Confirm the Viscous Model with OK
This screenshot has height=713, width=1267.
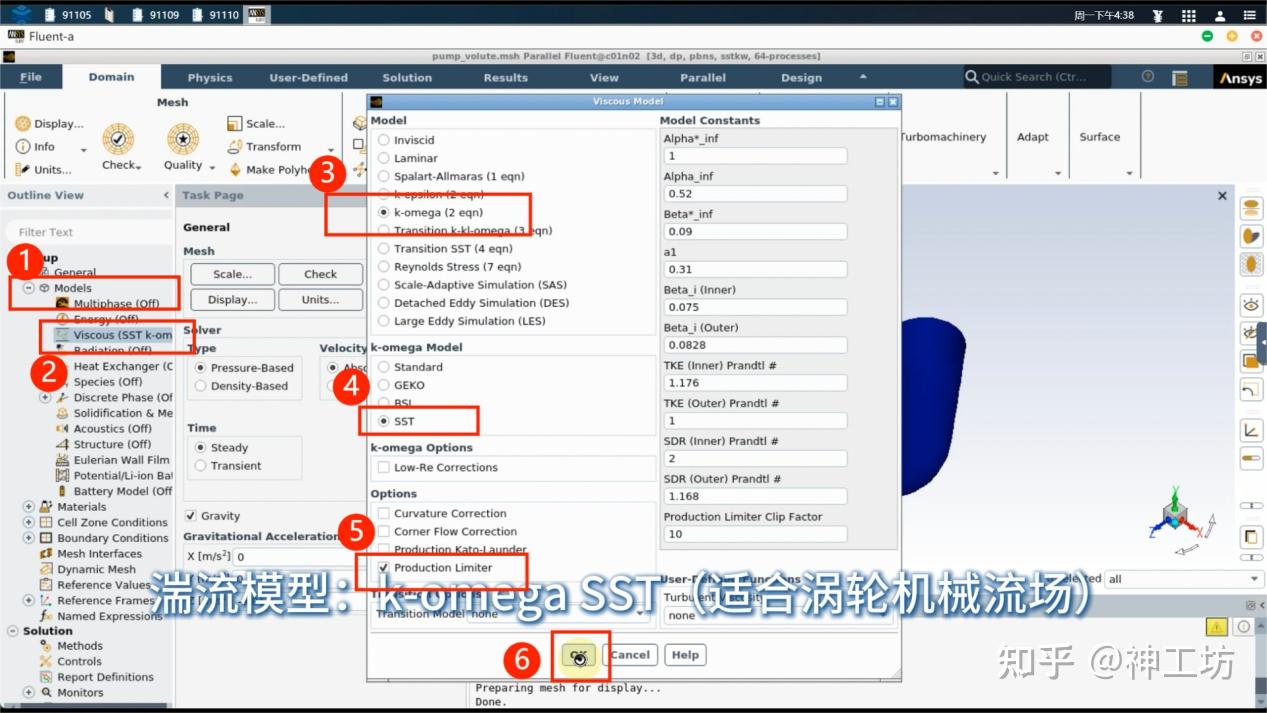(579, 655)
